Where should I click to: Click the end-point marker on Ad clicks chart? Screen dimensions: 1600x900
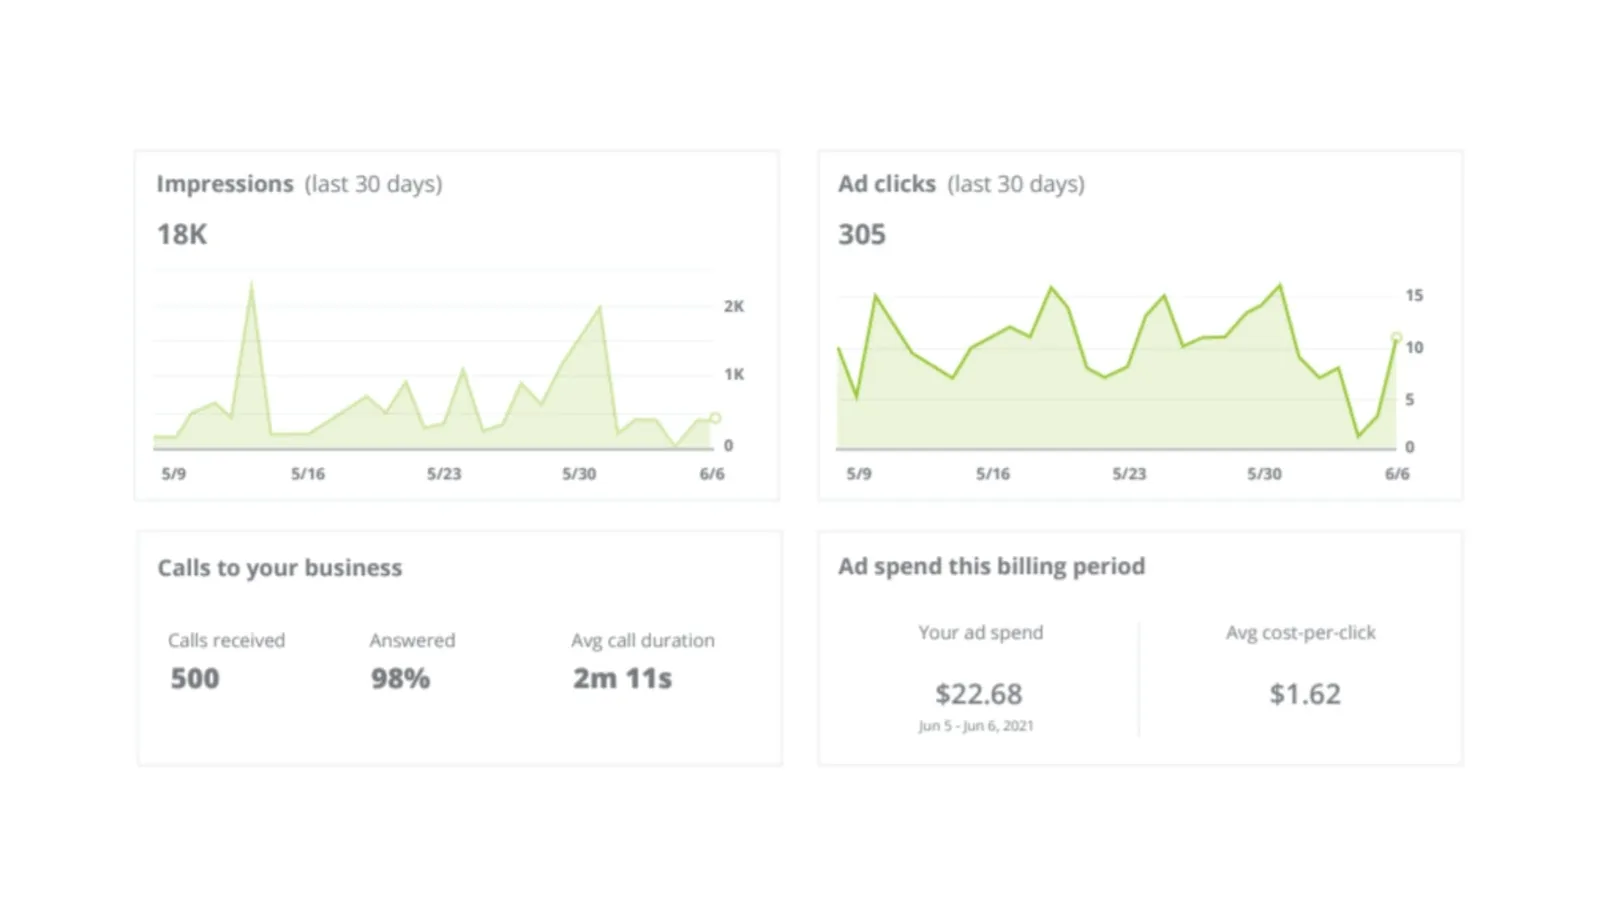click(x=1396, y=338)
